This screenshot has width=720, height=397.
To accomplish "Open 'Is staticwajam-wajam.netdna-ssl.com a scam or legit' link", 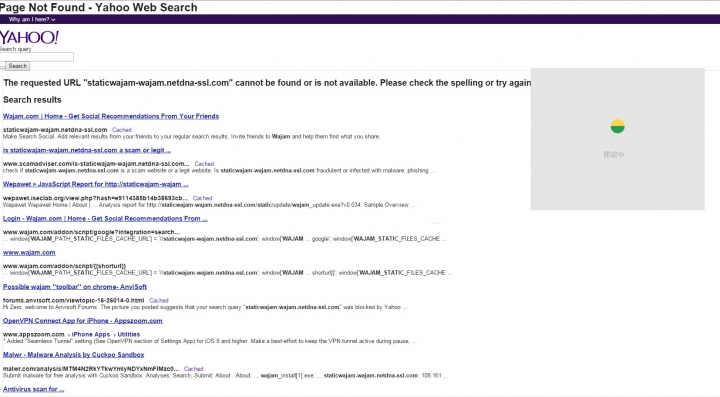I will click(x=87, y=150).
